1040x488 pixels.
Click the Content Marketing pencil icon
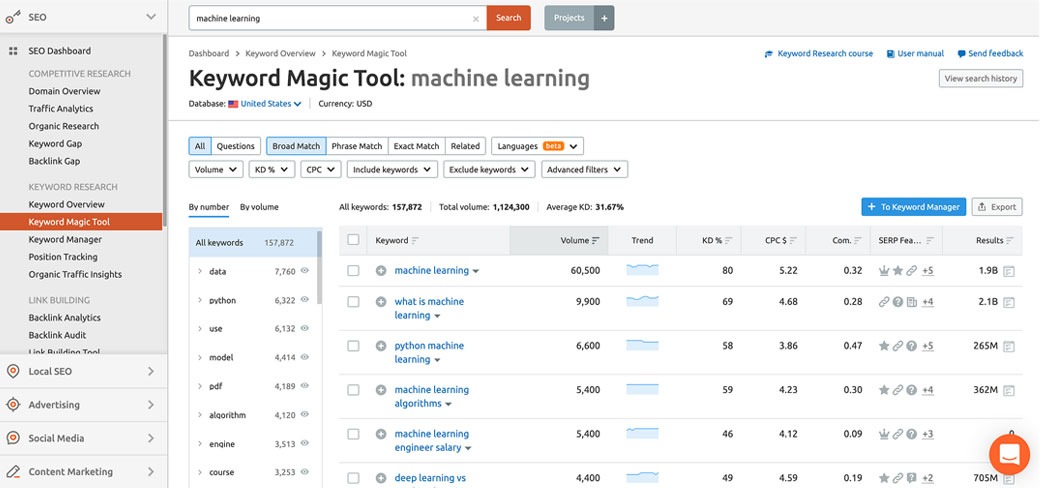(13, 472)
